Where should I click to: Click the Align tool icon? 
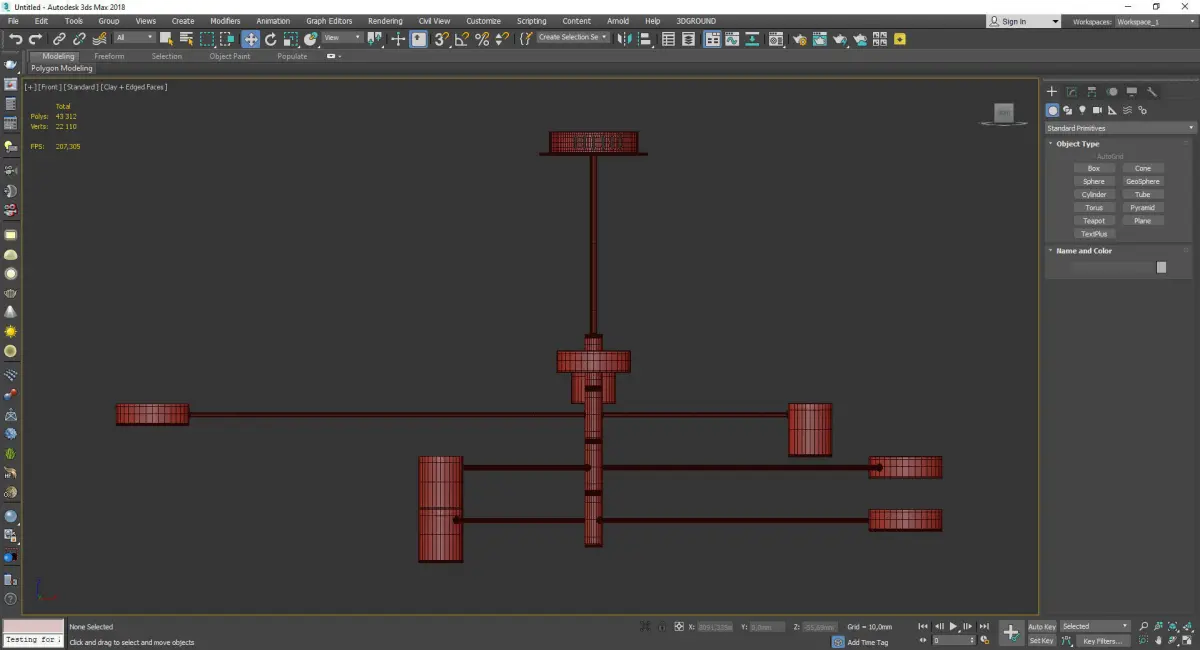click(645, 39)
